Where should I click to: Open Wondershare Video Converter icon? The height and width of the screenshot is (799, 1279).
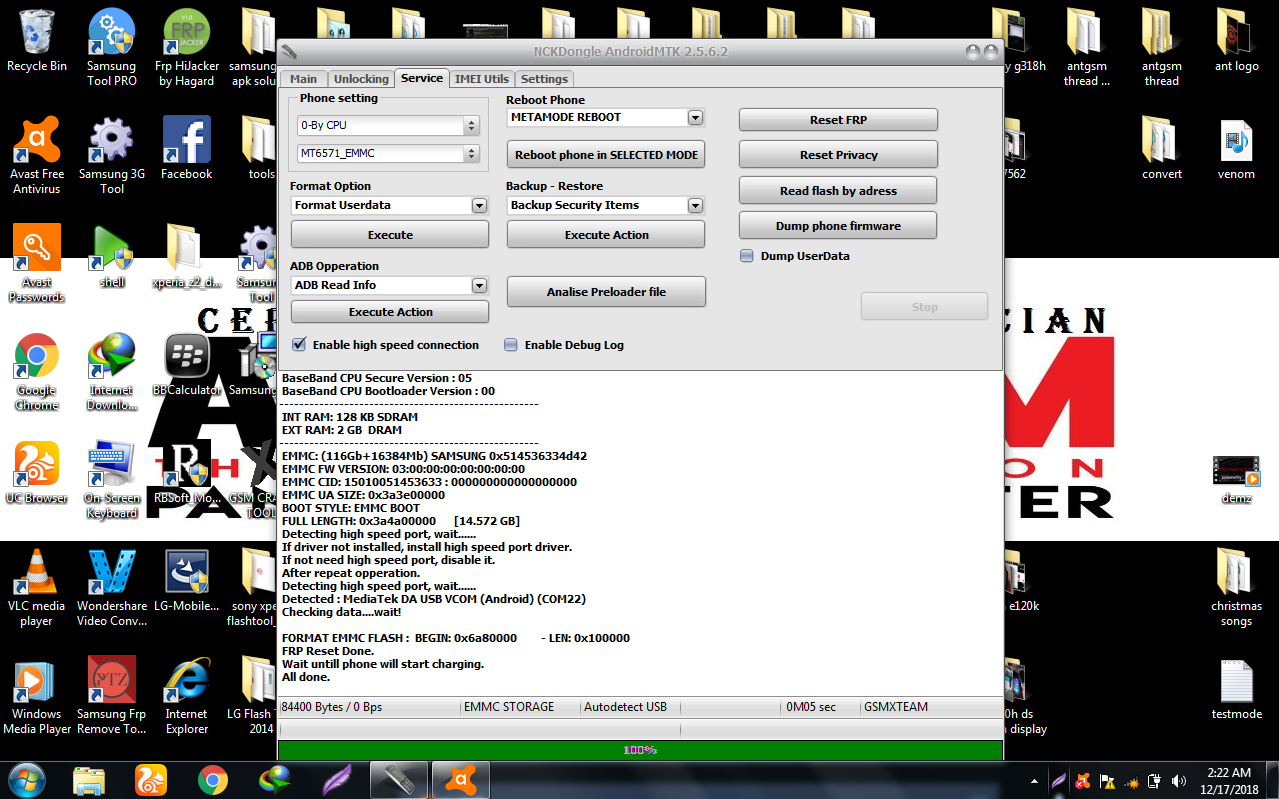[111, 588]
